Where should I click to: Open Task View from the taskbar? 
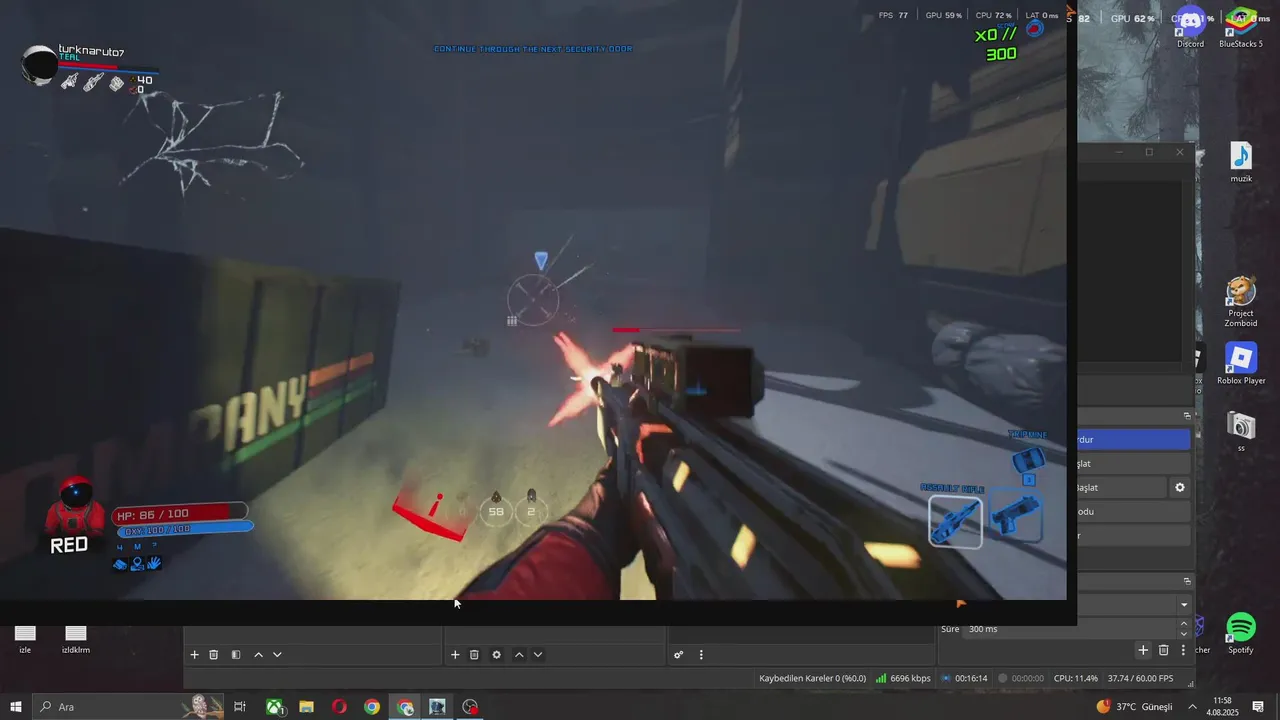pos(240,707)
